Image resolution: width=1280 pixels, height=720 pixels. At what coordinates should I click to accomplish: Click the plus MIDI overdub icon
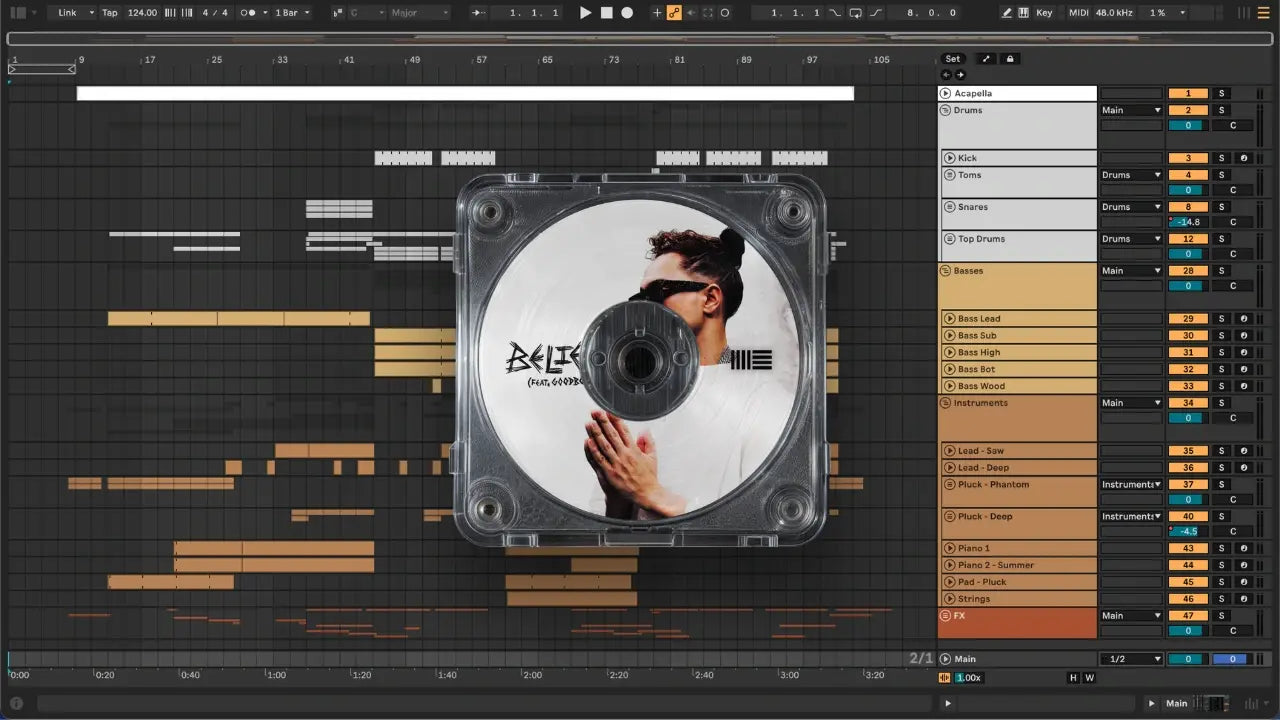[x=657, y=13]
